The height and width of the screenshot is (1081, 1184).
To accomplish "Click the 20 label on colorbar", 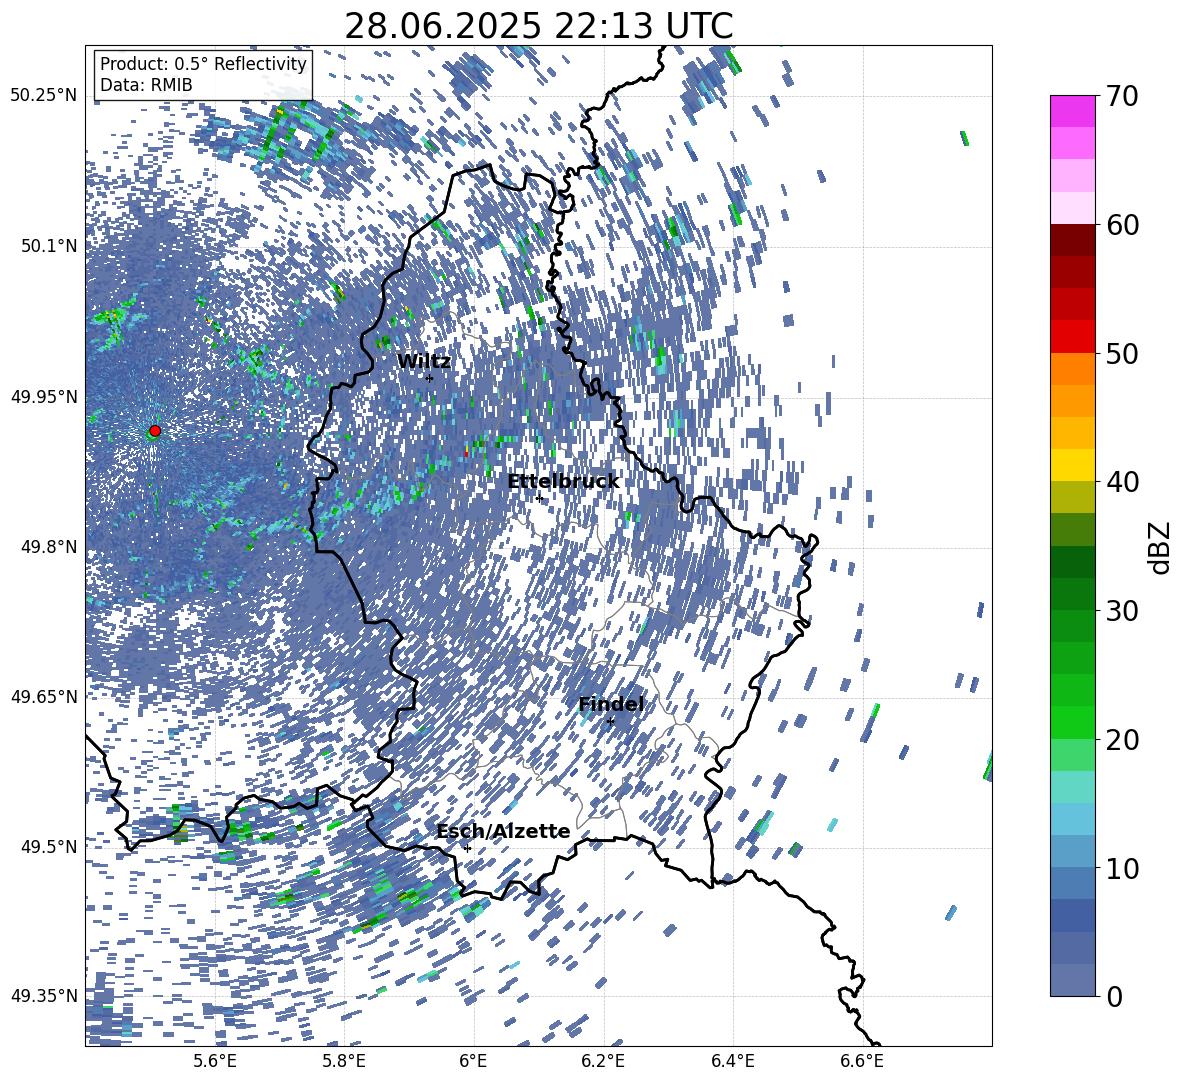I will point(1122,740).
